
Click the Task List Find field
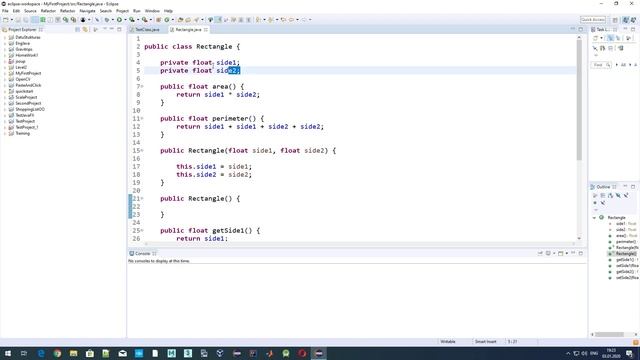pyautogui.click(x=600, y=65)
